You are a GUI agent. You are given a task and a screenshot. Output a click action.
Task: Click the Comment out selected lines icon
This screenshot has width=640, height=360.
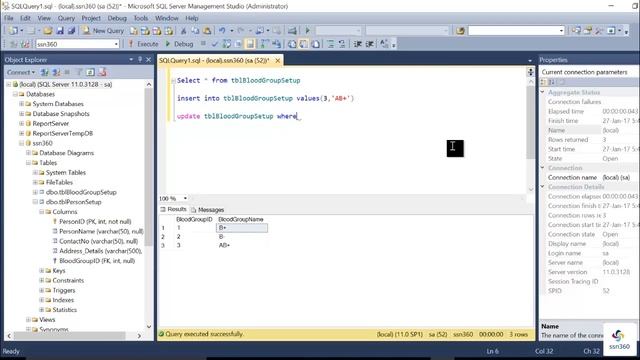(x=330, y=44)
